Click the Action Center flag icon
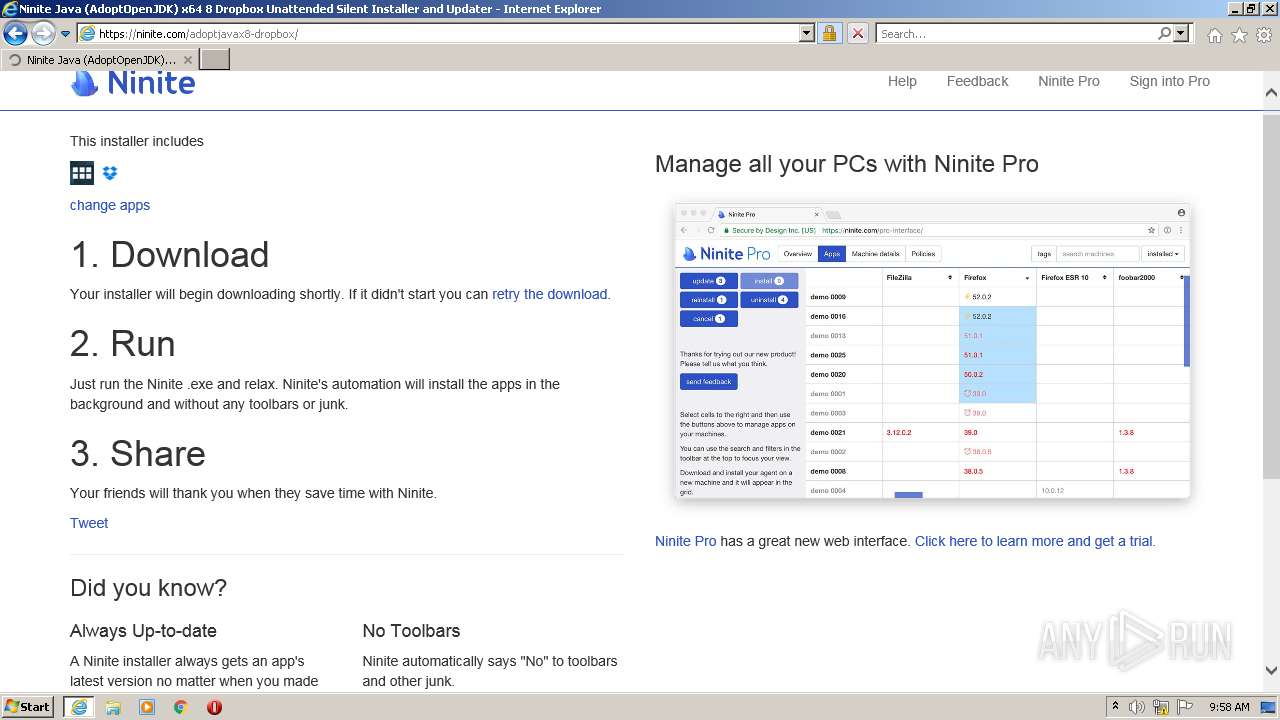 tap(1183, 707)
